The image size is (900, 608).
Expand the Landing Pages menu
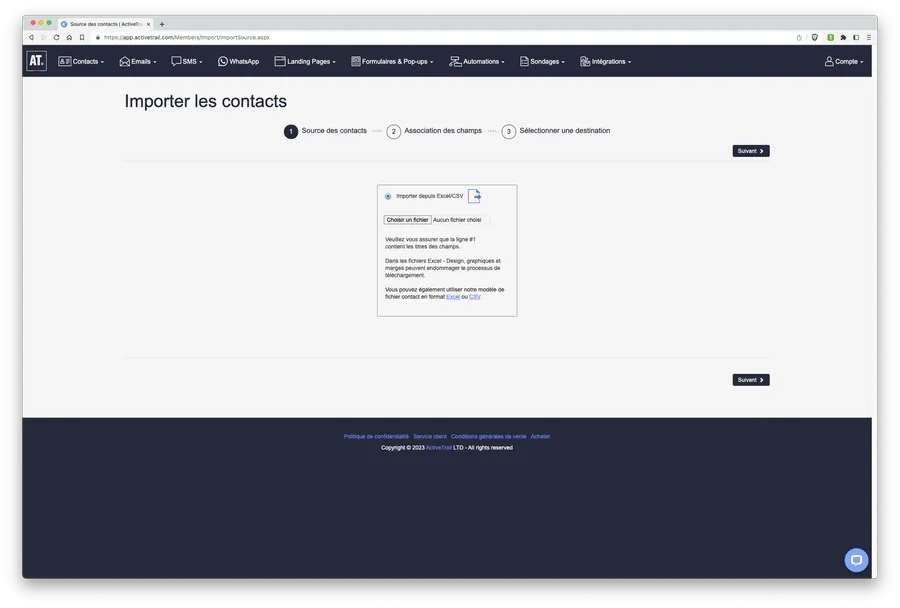tap(305, 61)
